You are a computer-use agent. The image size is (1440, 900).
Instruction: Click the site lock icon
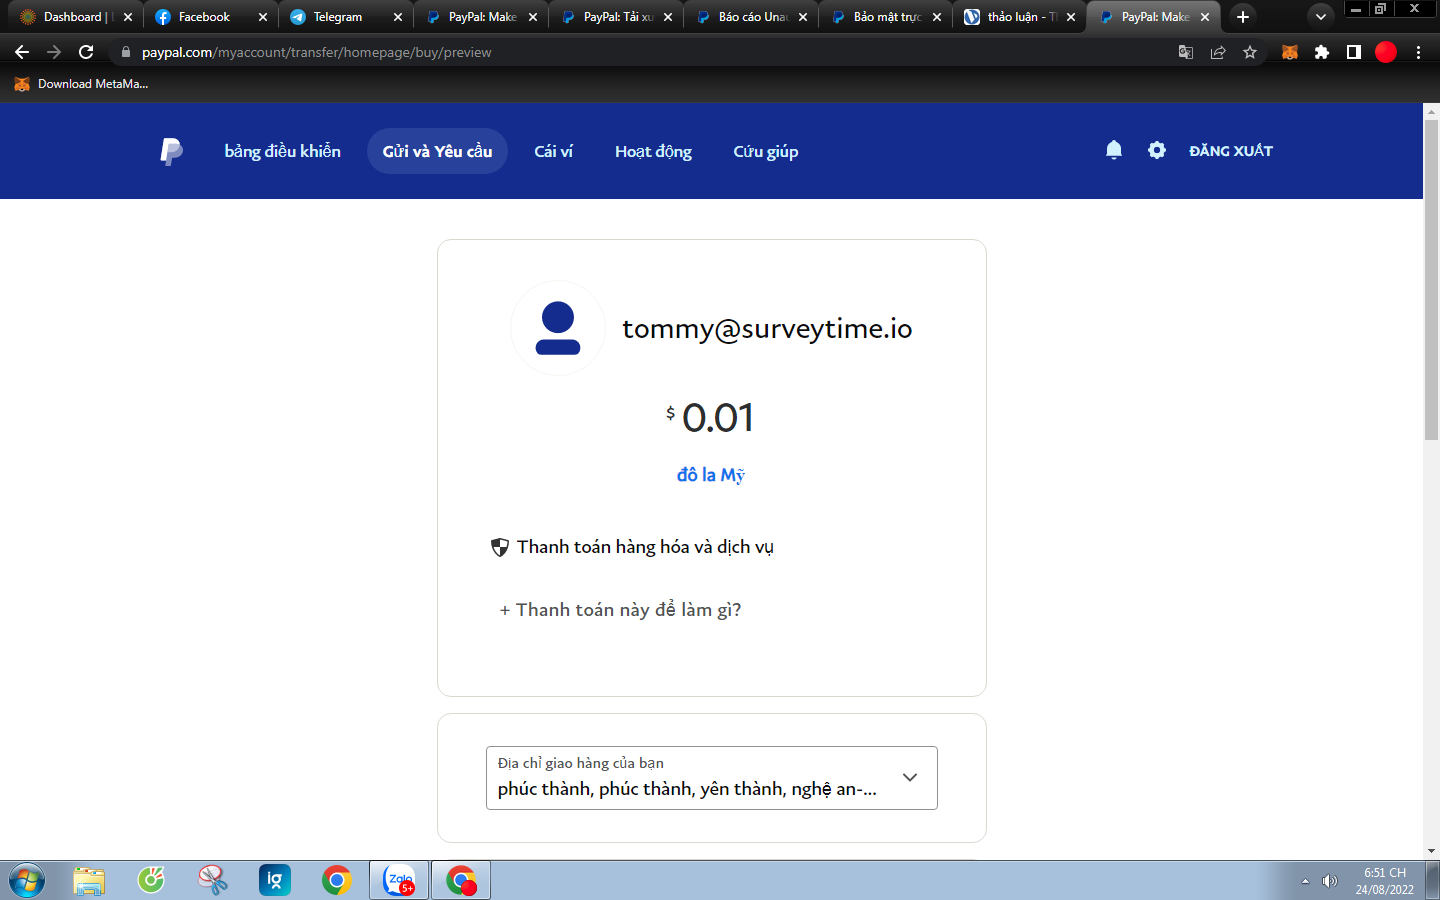[x=125, y=52]
